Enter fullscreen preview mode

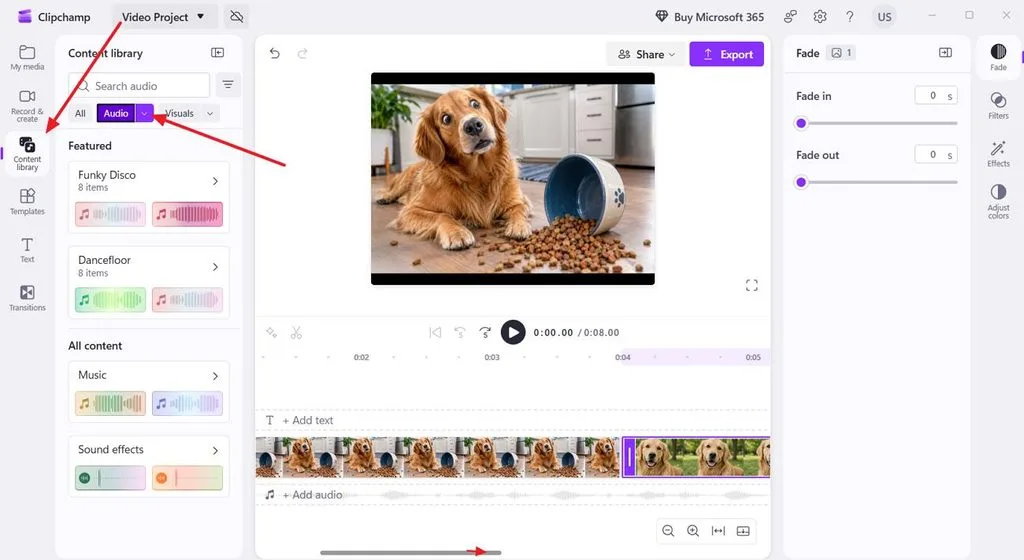(752, 285)
